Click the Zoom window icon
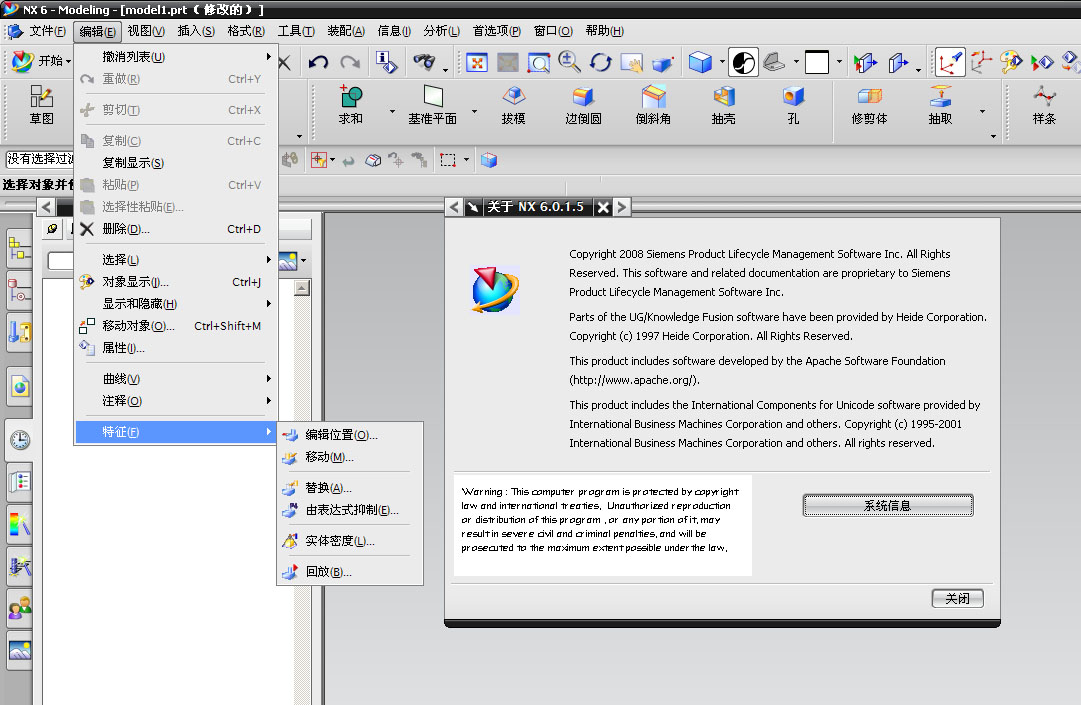The height and width of the screenshot is (705, 1081). pyautogui.click(x=538, y=63)
